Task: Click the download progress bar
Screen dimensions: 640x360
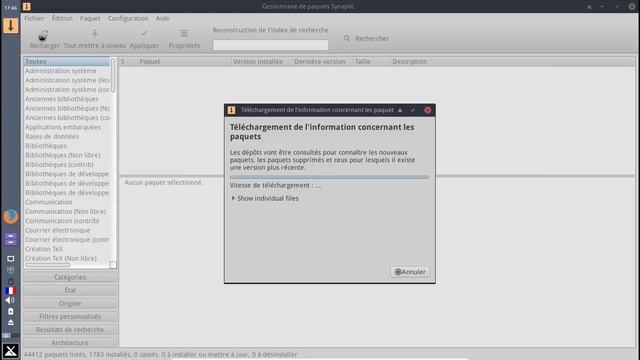Action: tap(329, 177)
